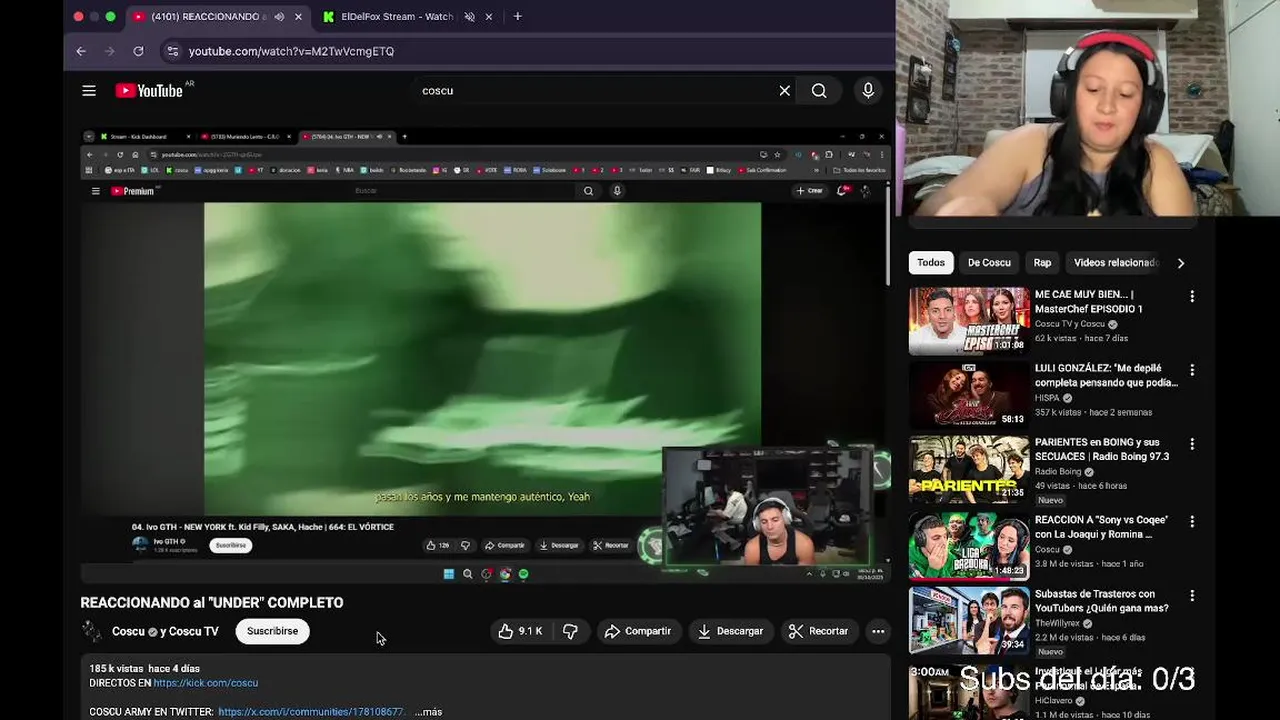Open the kick.com/coscu link
Viewport: 1280px width, 720px height.
205,683
